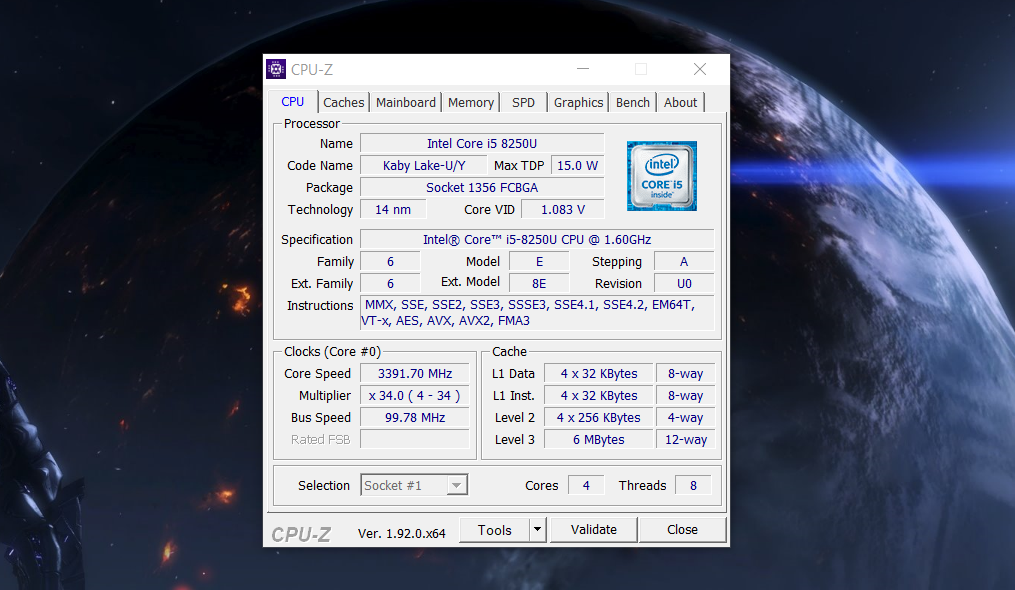Click the CPU-Z app icon in title bar
The width and height of the screenshot is (1015, 590).
pos(276,69)
